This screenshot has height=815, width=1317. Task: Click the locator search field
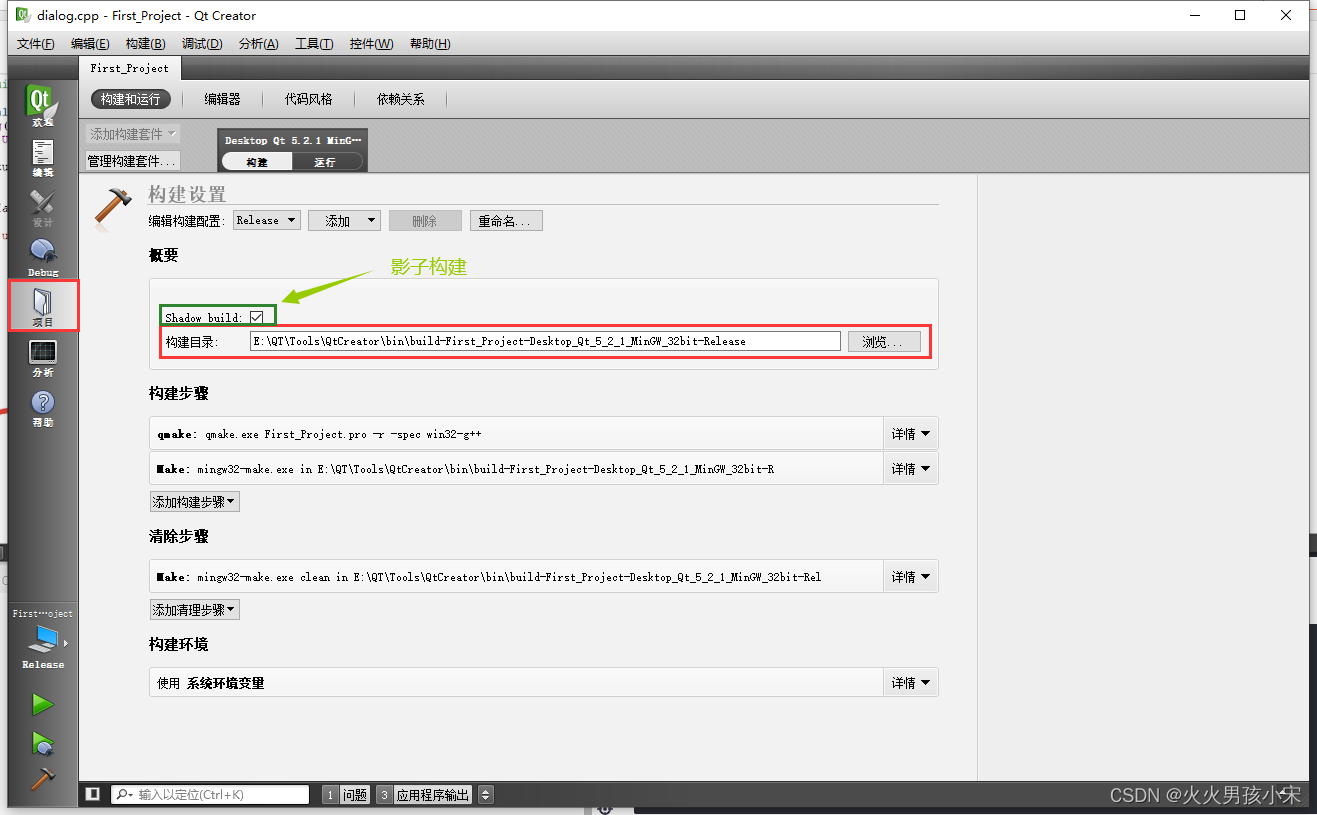pos(210,794)
